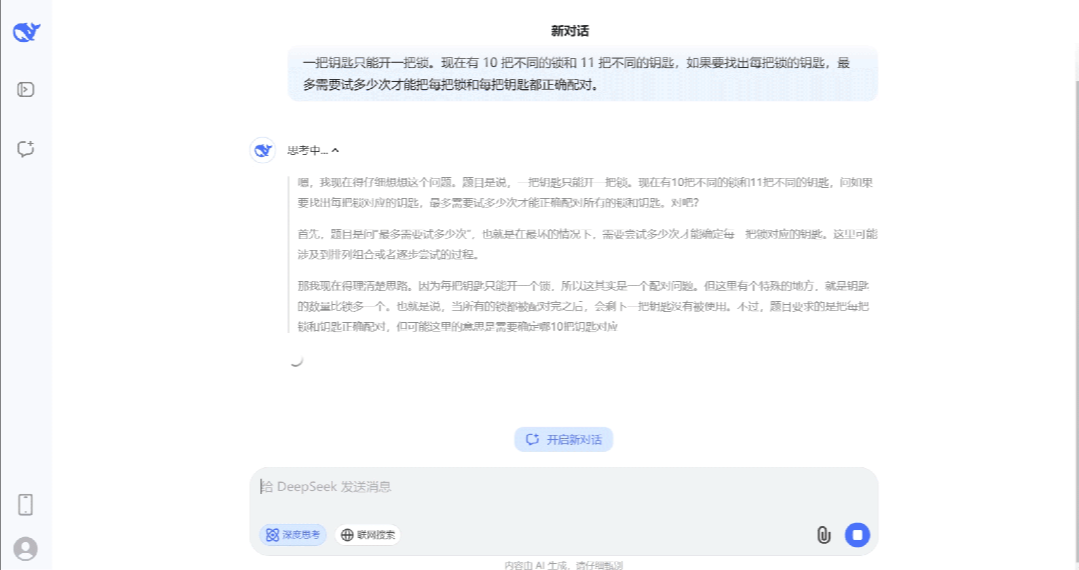Click the 内容由 AI 生成 disclaimer text
Screen dimensions: 1079x570
click(564, 565)
